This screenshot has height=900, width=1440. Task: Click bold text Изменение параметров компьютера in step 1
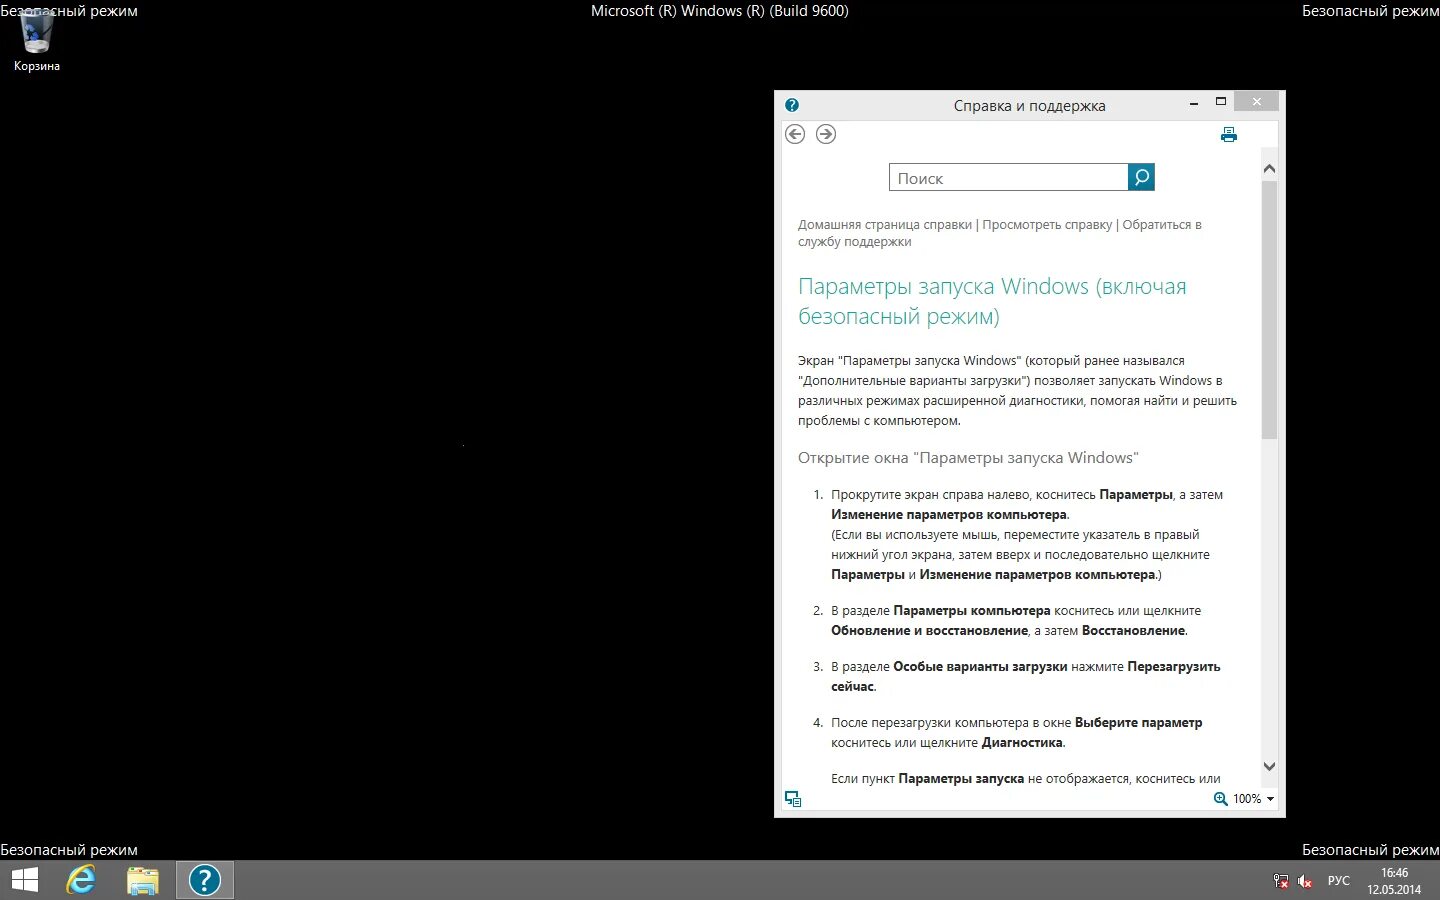point(949,515)
